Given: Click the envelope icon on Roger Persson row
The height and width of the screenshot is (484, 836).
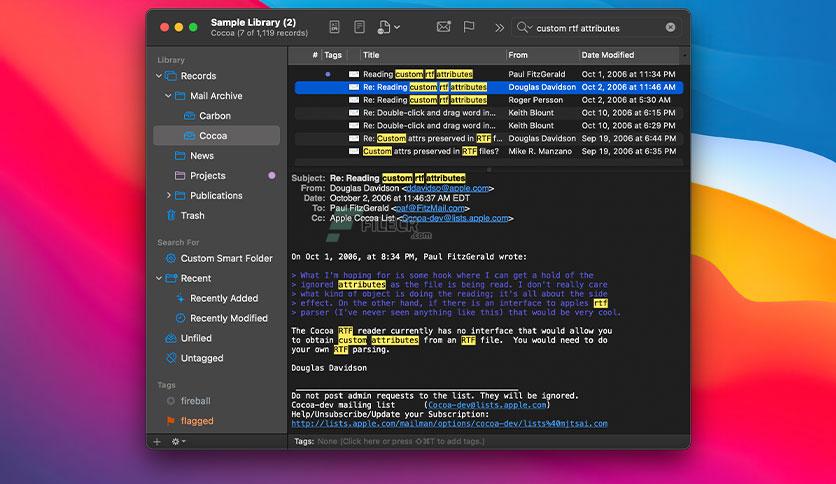Looking at the screenshot, I should tap(354, 100).
